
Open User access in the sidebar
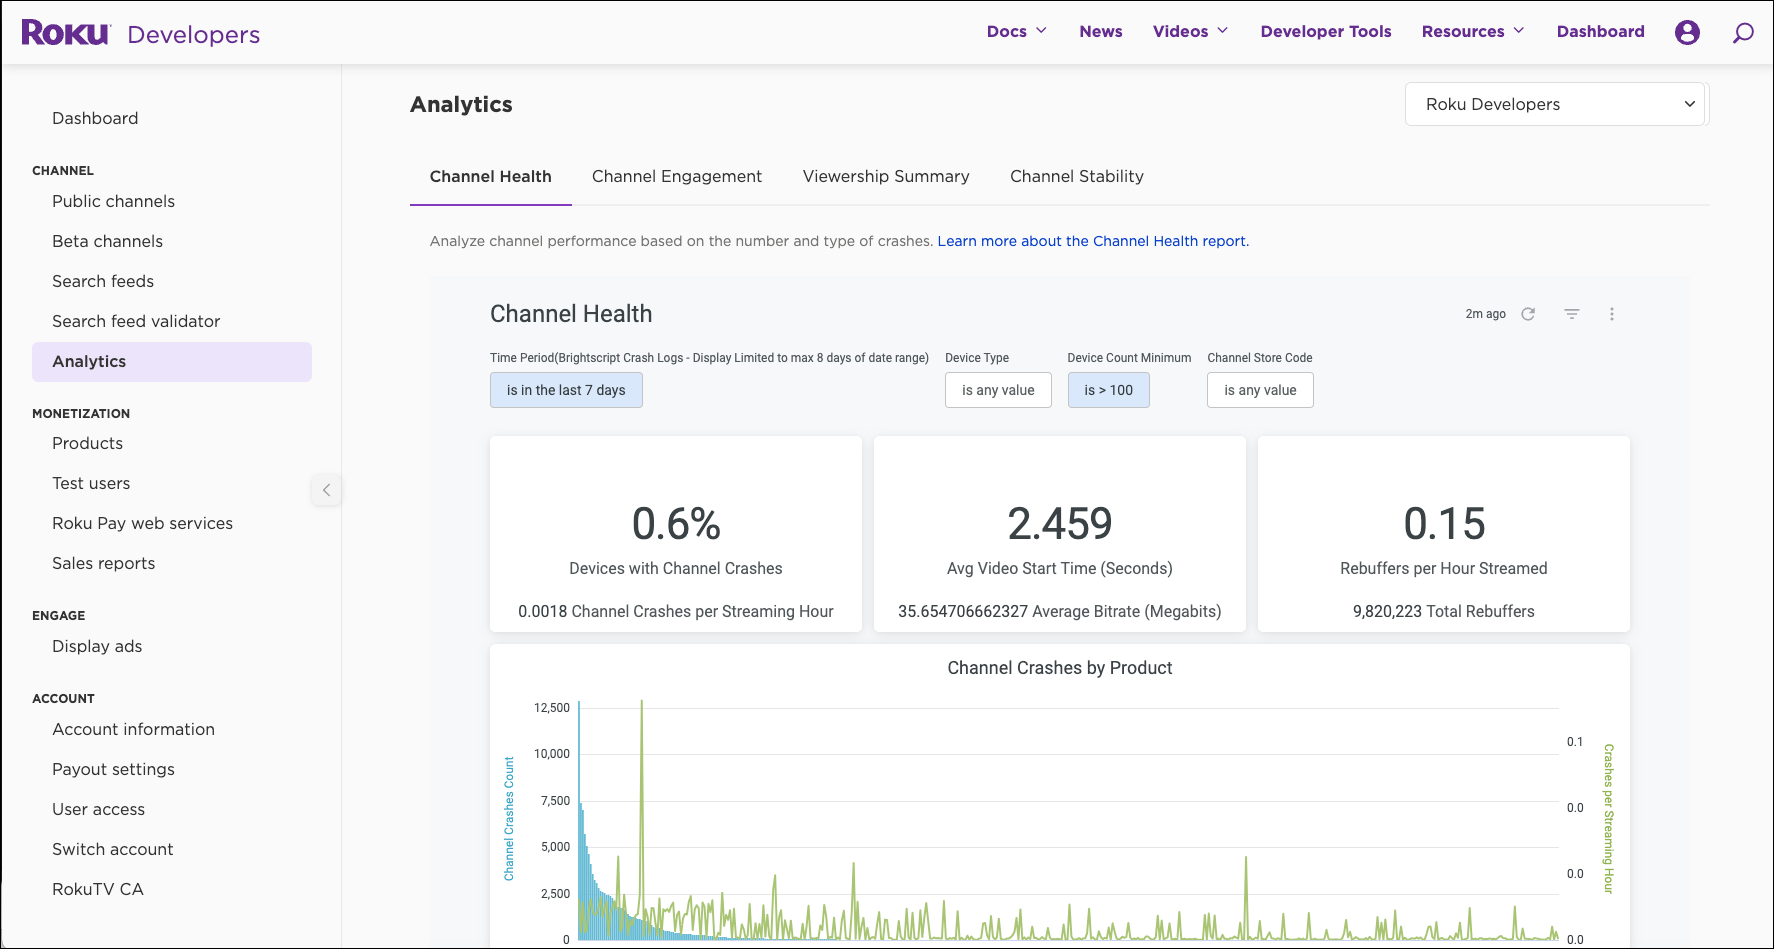click(98, 809)
